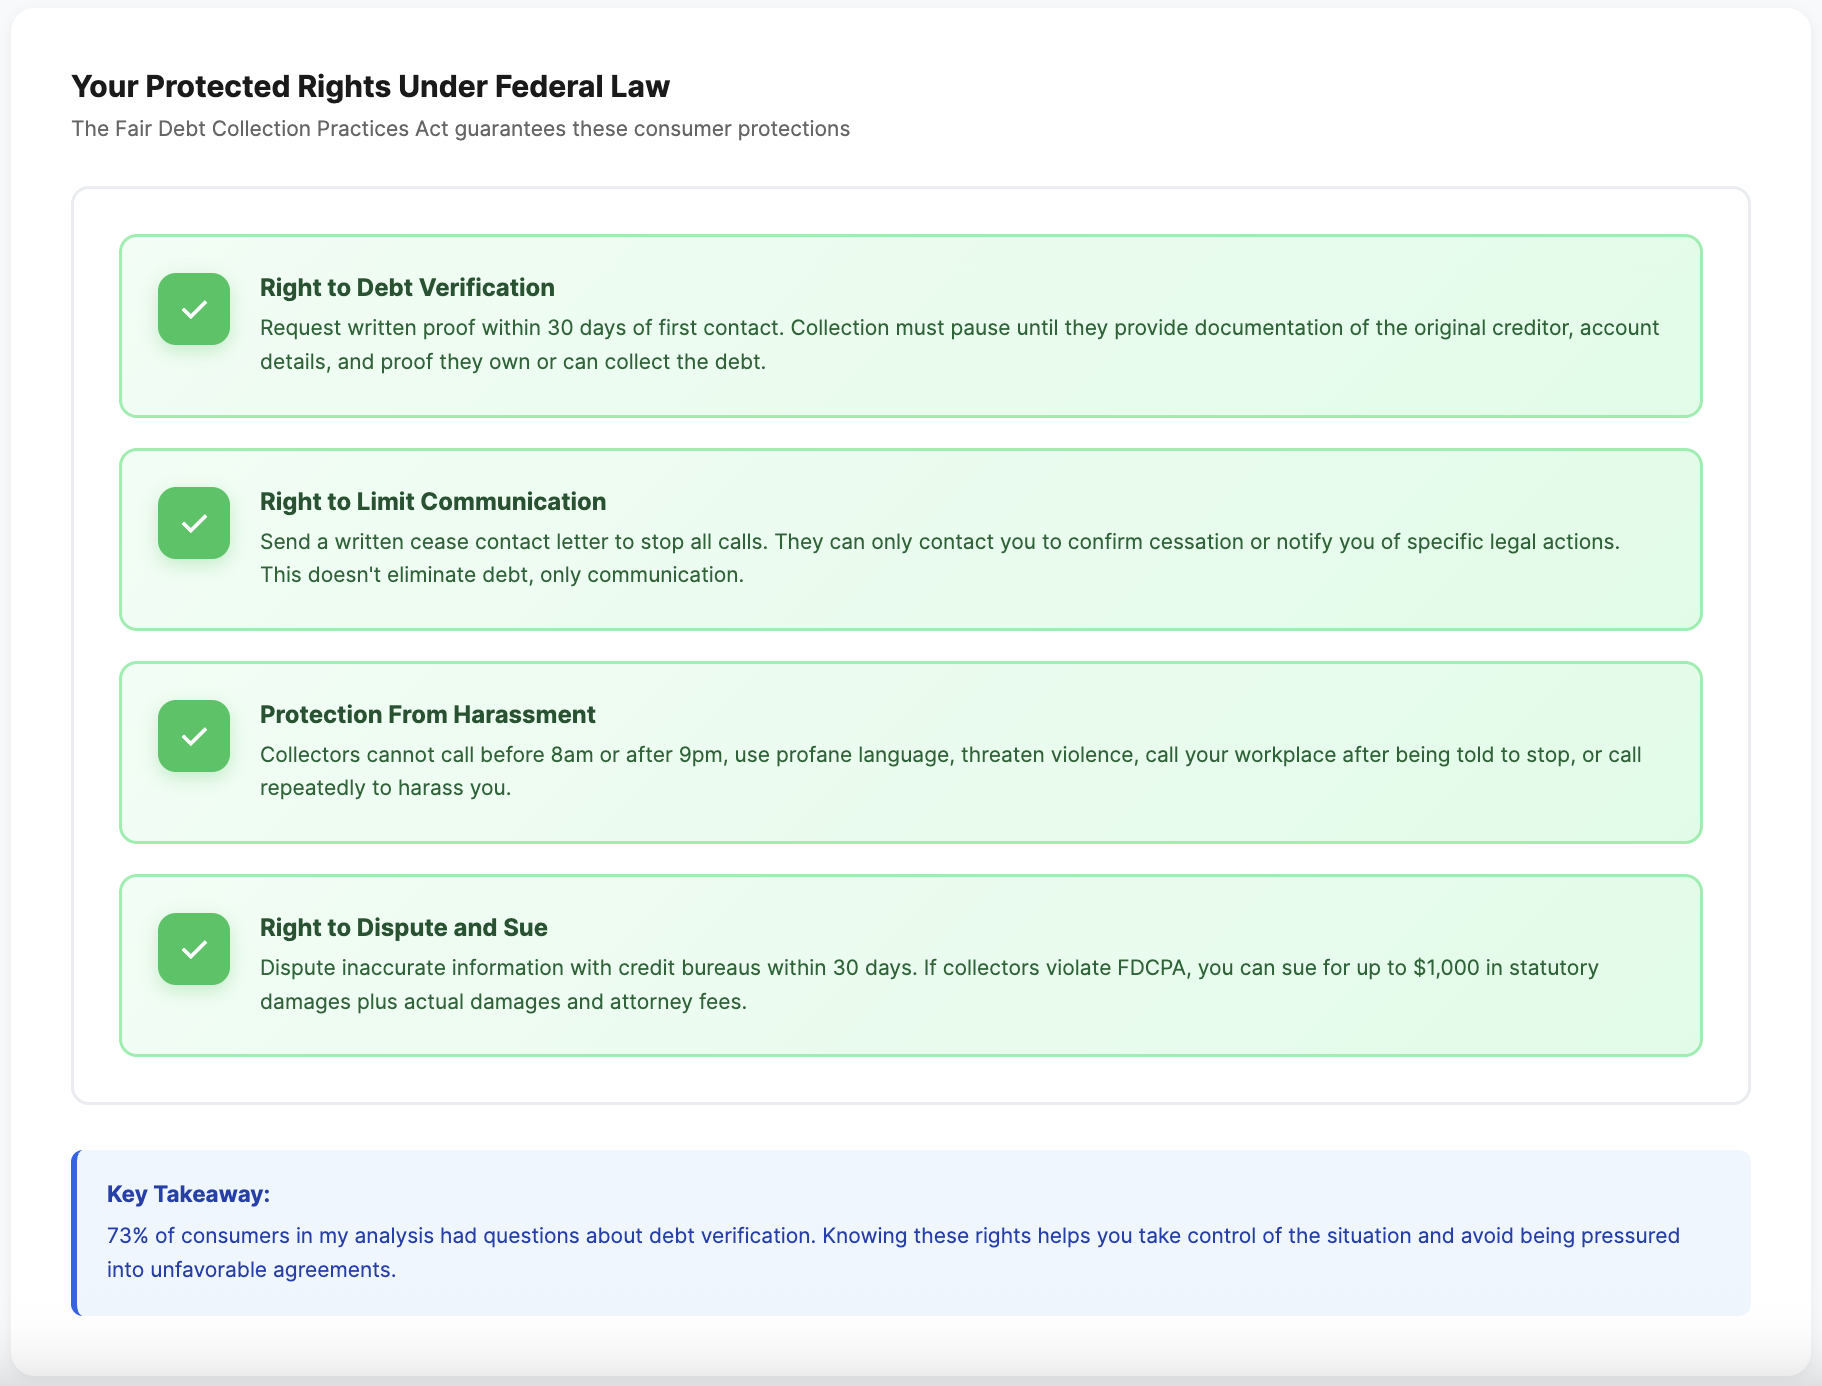The height and width of the screenshot is (1386, 1822).
Task: Click the "Dispute inaccurate information with credit bureaus" description
Action: coord(930,984)
